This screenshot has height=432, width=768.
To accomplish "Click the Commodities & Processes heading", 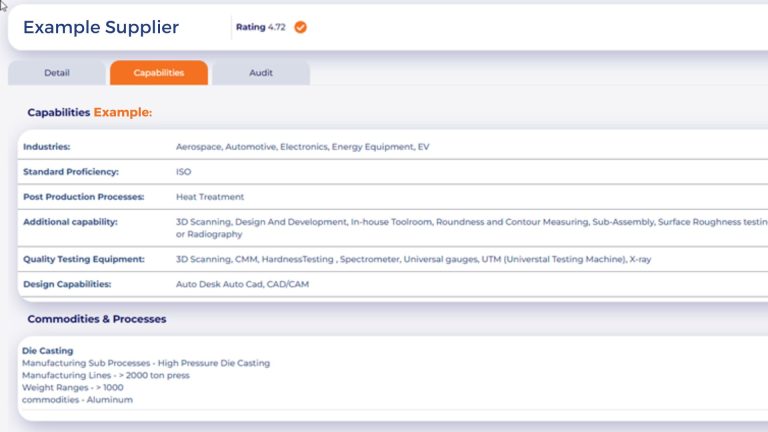I will click(x=97, y=319).
